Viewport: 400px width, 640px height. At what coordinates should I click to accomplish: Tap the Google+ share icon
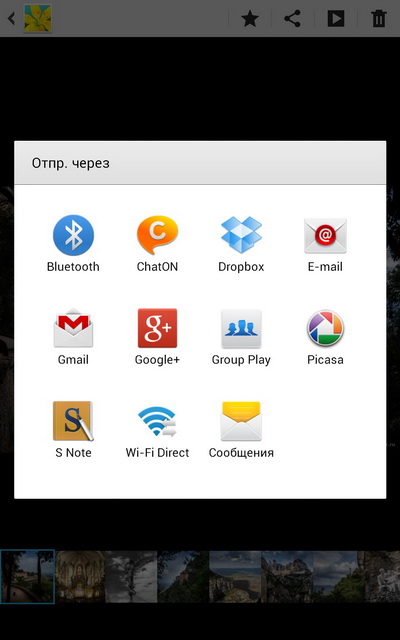(x=157, y=336)
